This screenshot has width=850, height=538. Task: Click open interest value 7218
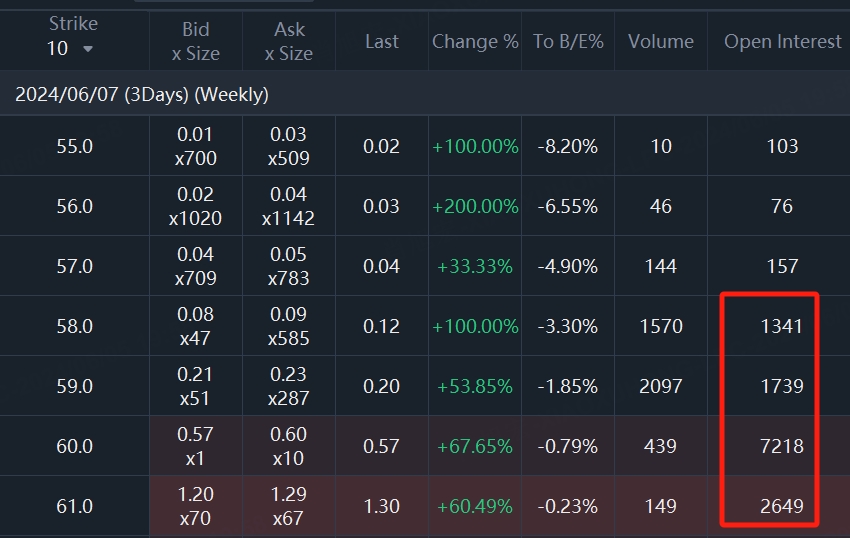(x=782, y=446)
